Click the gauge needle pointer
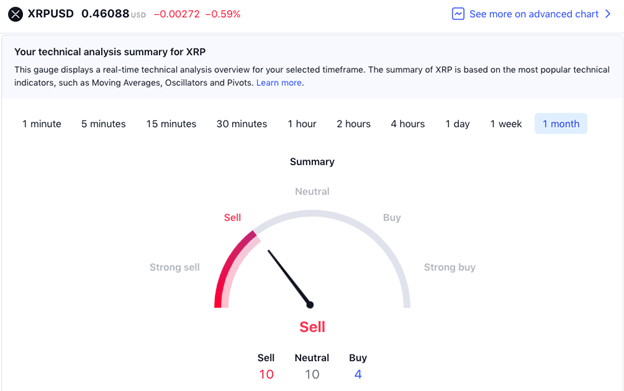This screenshot has height=391, width=624. click(x=290, y=278)
